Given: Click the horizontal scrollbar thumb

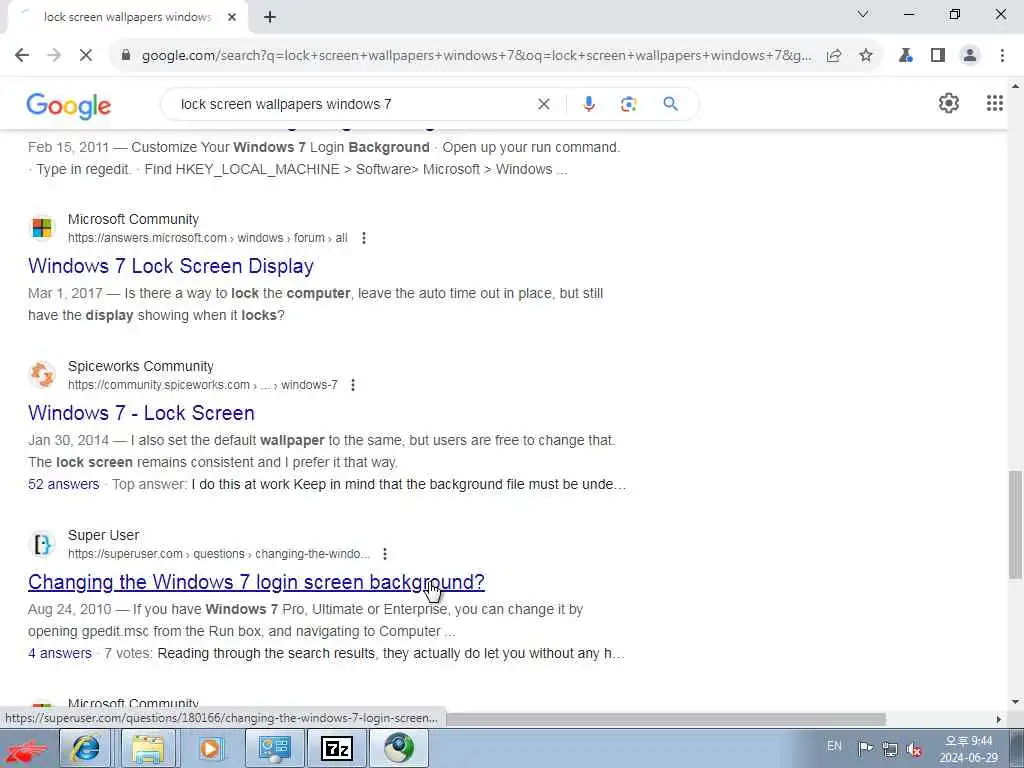Looking at the screenshot, I should click(x=665, y=718).
